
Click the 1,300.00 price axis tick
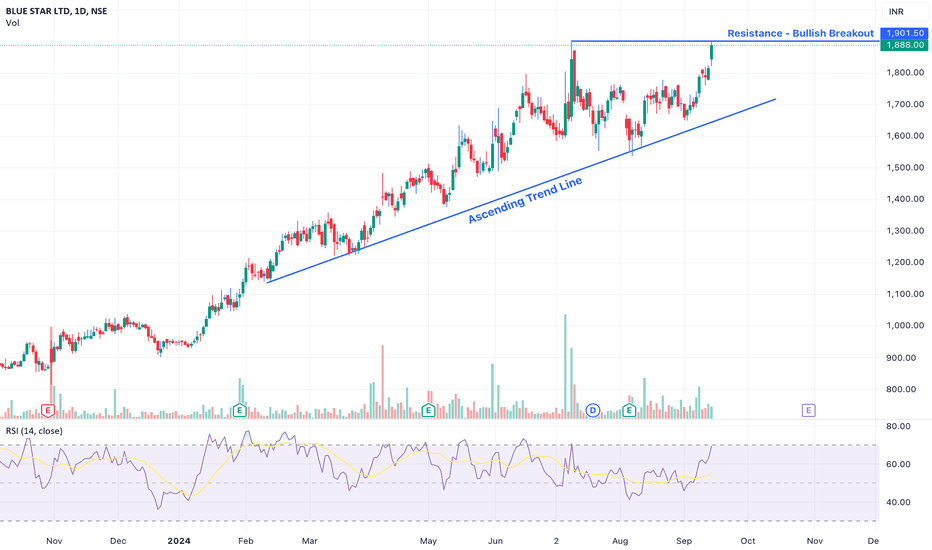pyautogui.click(x=905, y=231)
